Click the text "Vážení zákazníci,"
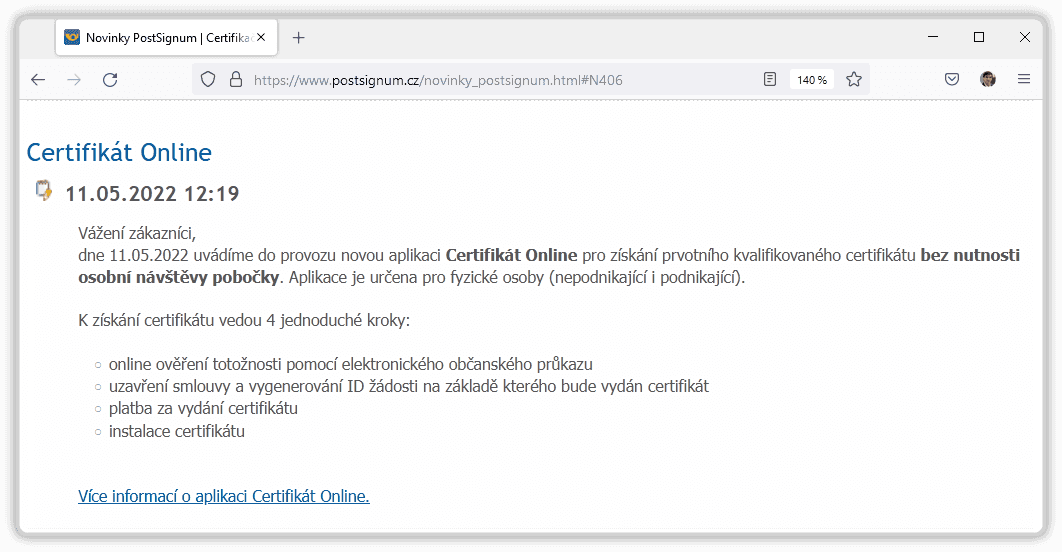 pos(137,234)
